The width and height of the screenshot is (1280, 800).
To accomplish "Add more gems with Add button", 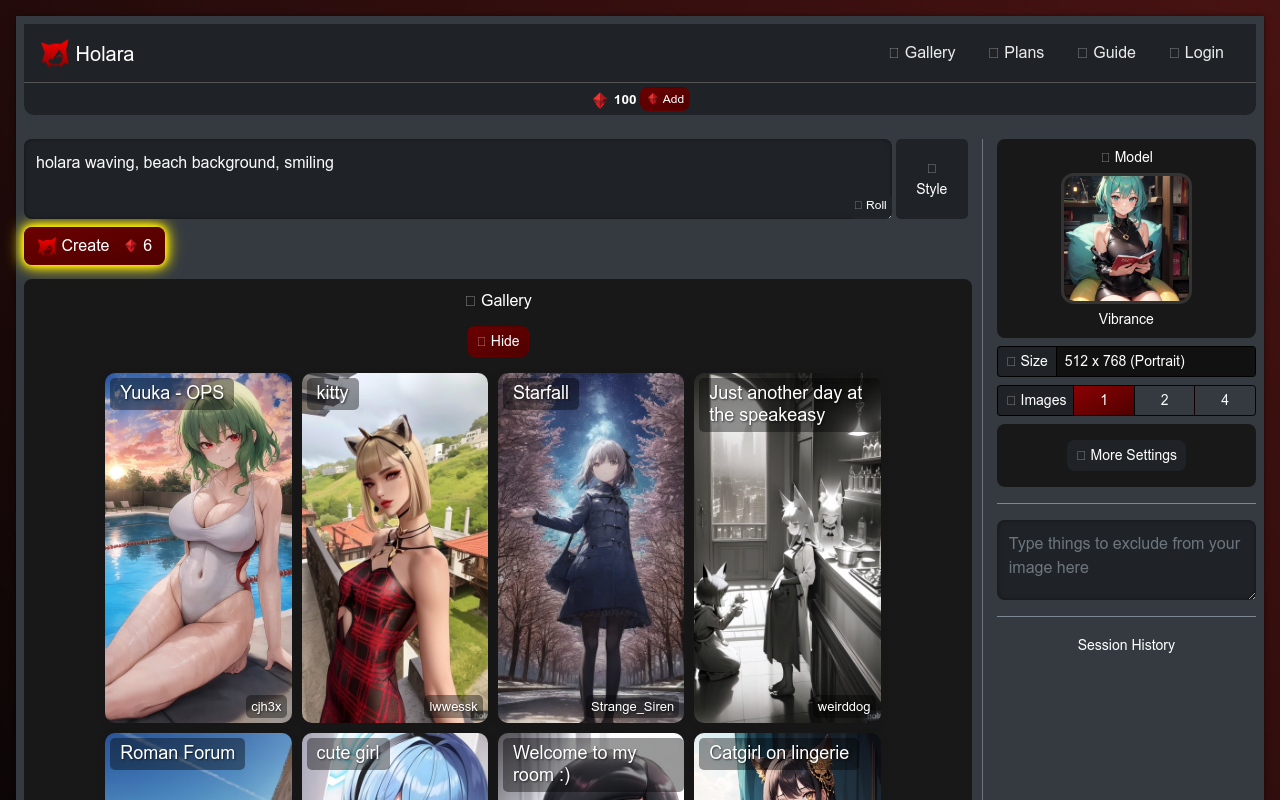I will (665, 99).
